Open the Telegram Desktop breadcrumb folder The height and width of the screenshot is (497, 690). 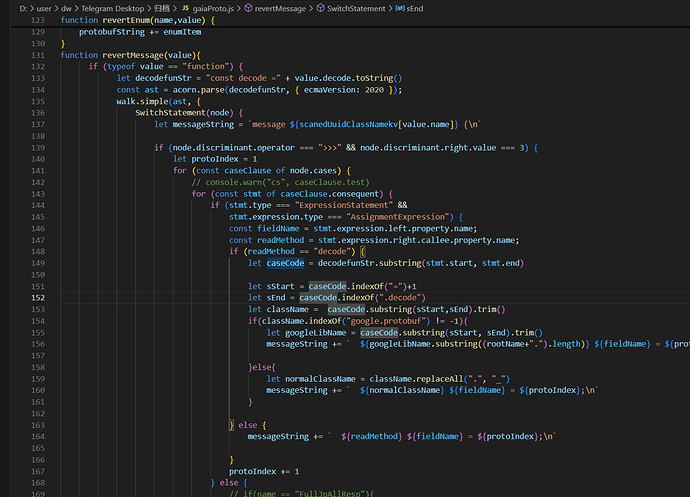click(x=112, y=8)
